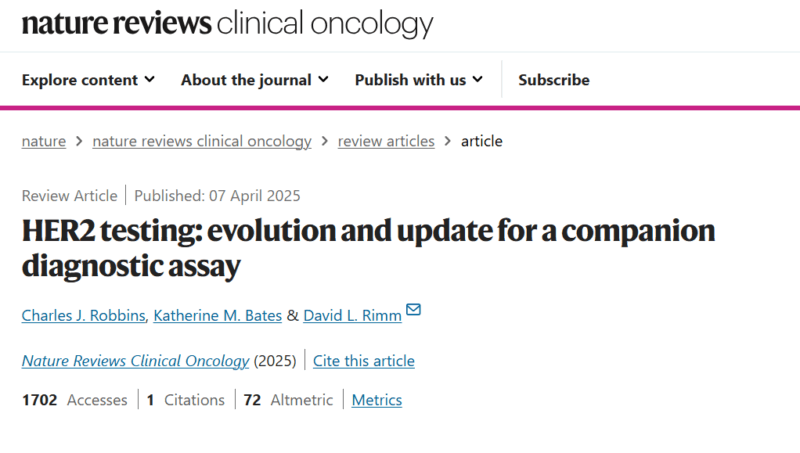The width and height of the screenshot is (800, 453).
Task: Open the Explore content menu
Action: pos(88,80)
